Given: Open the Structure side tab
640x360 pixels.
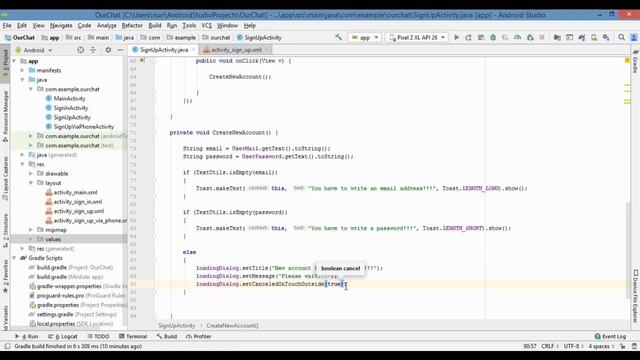Looking at the screenshot, I should click(5, 230).
